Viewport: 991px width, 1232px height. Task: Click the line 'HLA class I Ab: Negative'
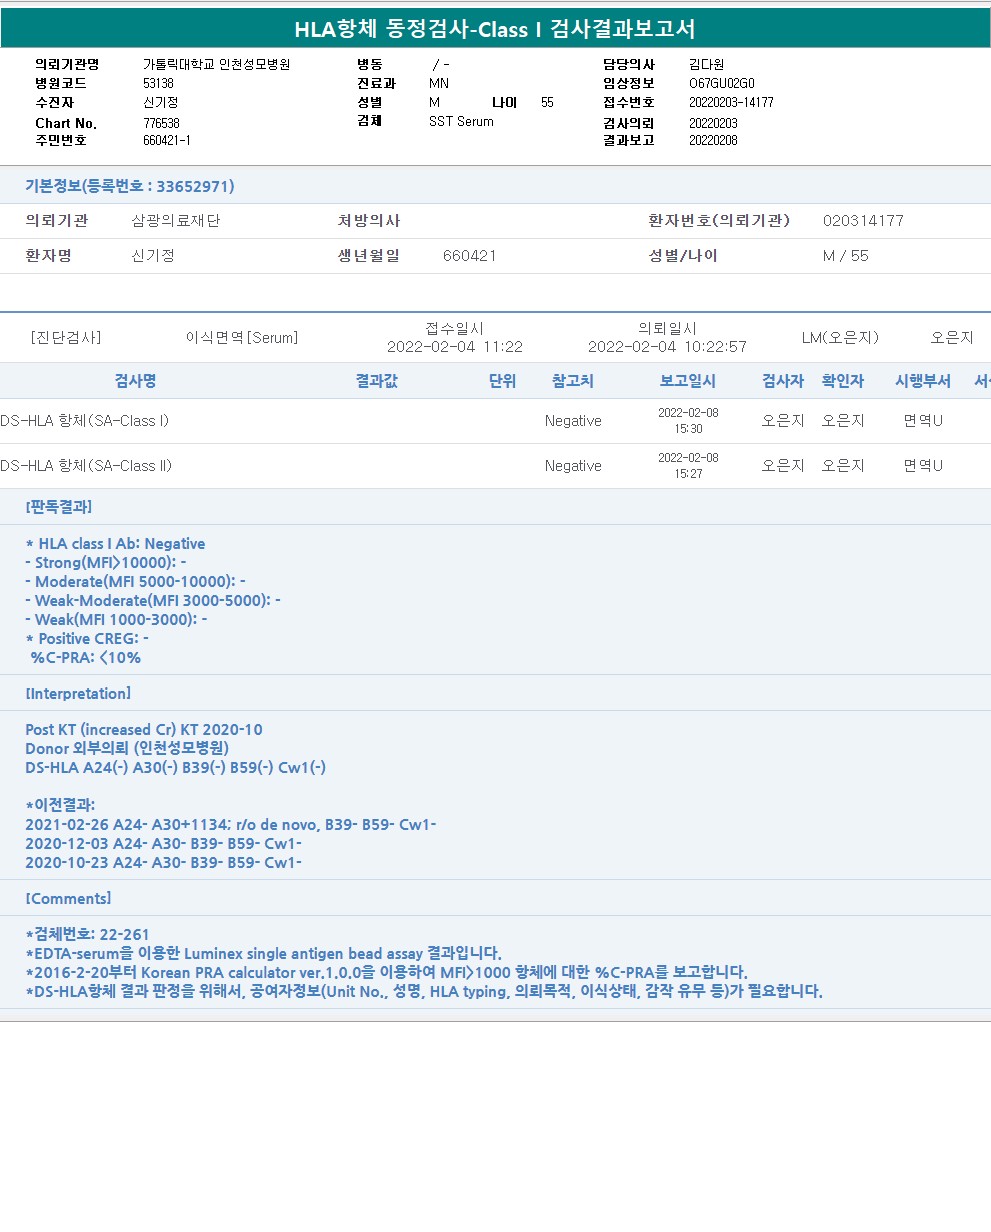115,544
